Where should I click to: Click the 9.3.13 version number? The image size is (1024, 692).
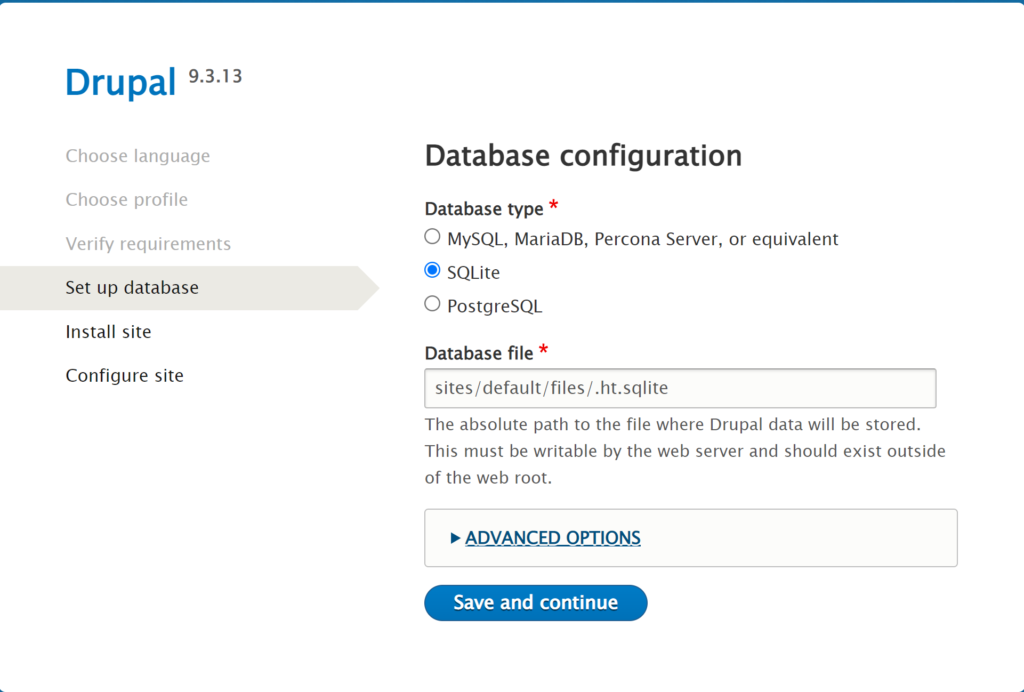coord(216,76)
